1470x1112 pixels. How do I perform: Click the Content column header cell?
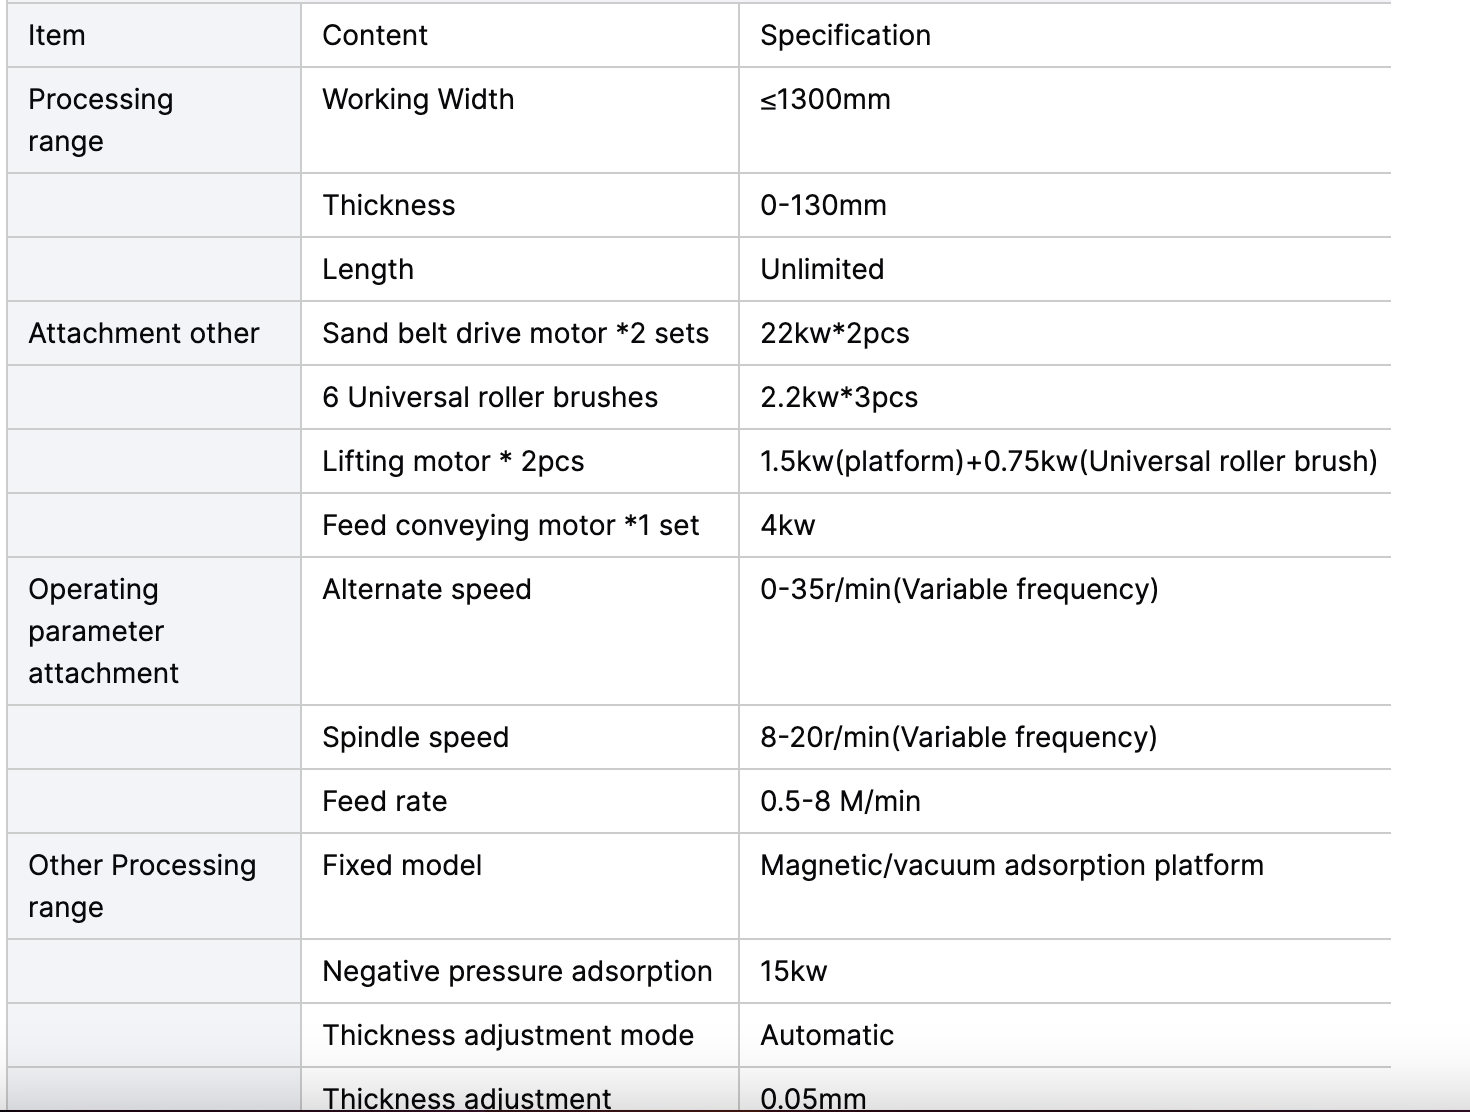tap(375, 36)
